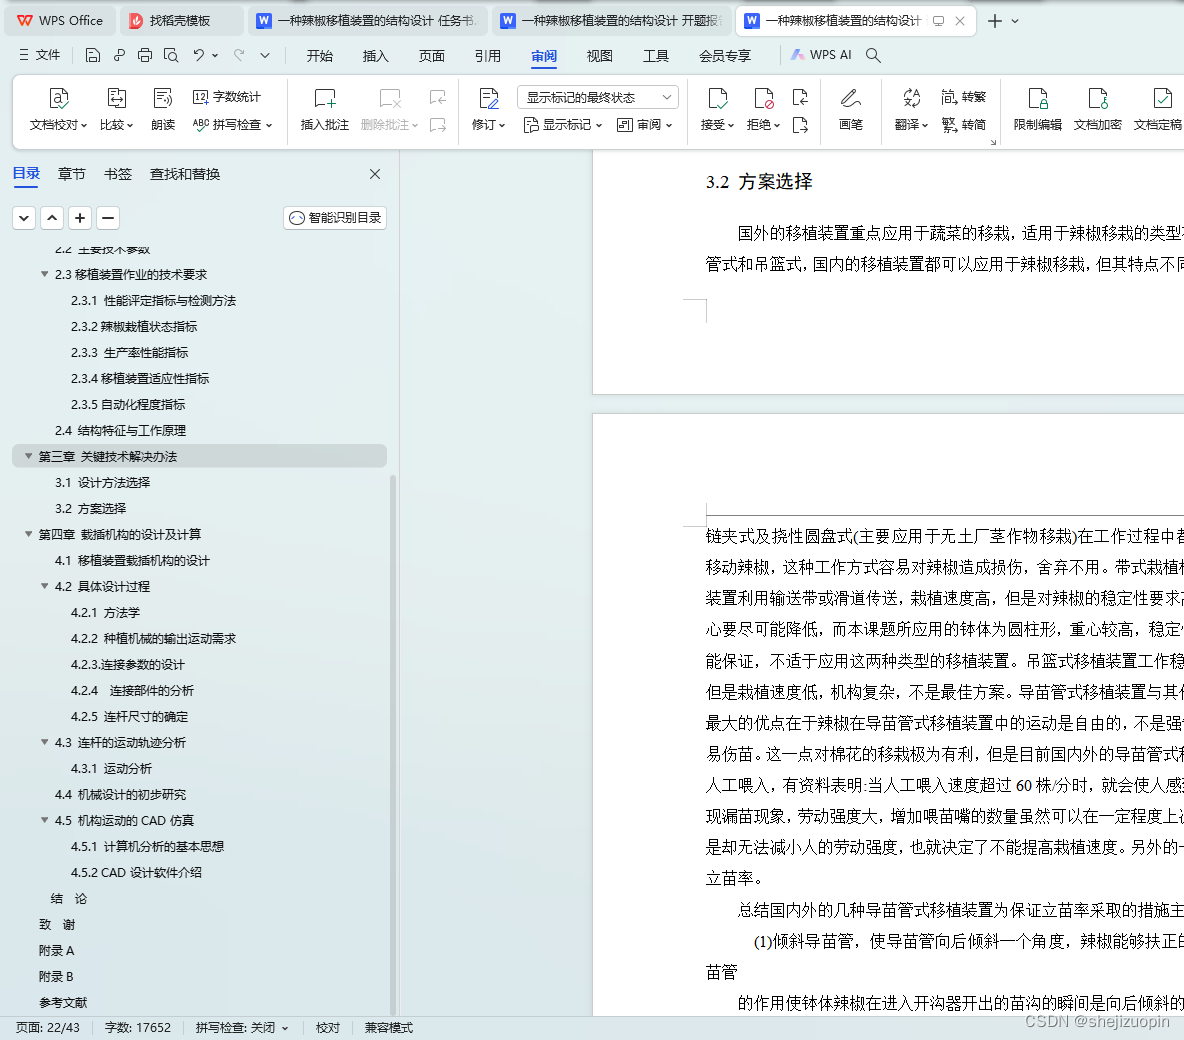
Task: Collapse the 2.3 移植装置作业的技术要求 node
Action: (45, 274)
